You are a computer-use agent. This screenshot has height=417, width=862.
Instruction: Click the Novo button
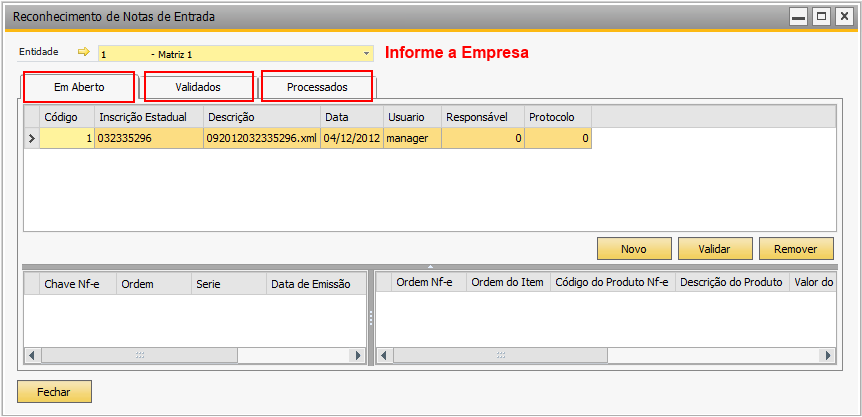point(634,249)
